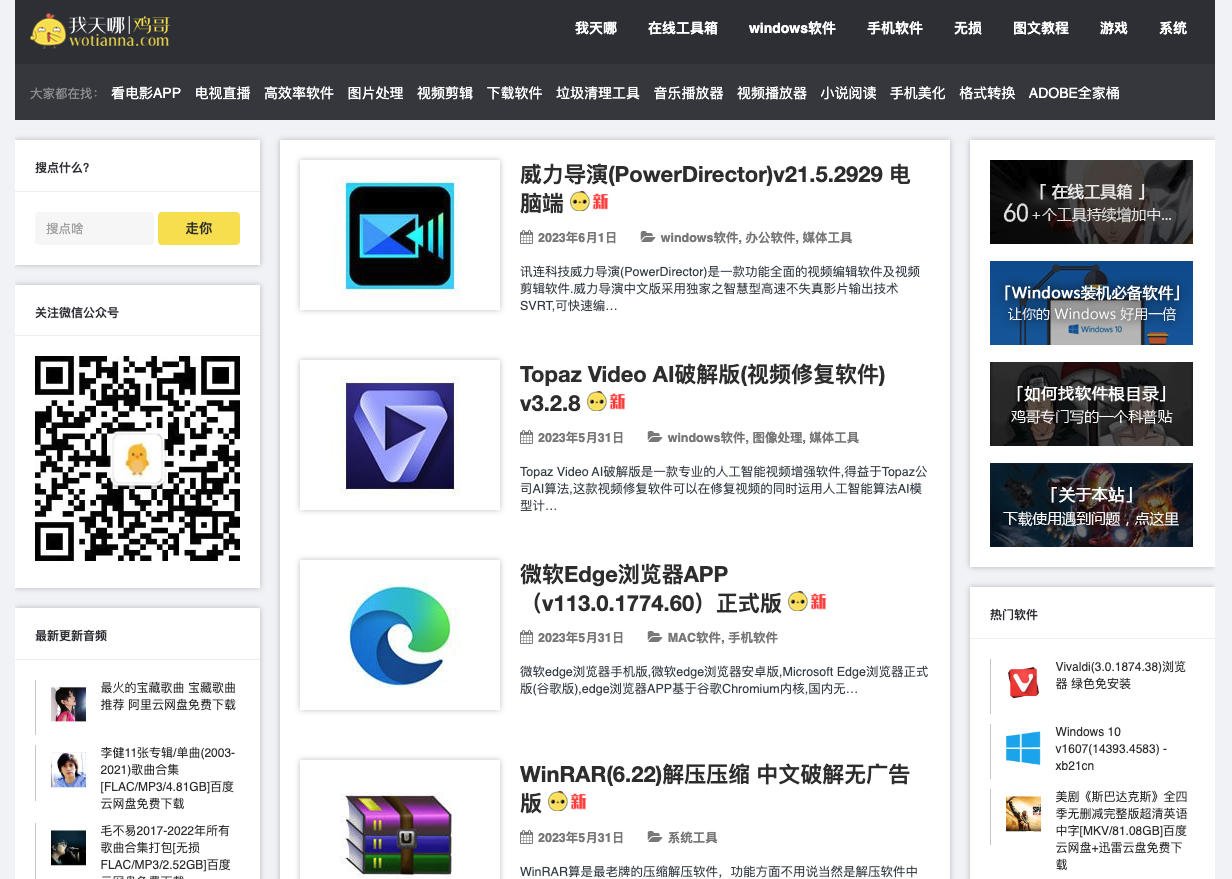Open the WinRAR(6.22) article title
This screenshot has height=879, width=1232.
point(715,788)
